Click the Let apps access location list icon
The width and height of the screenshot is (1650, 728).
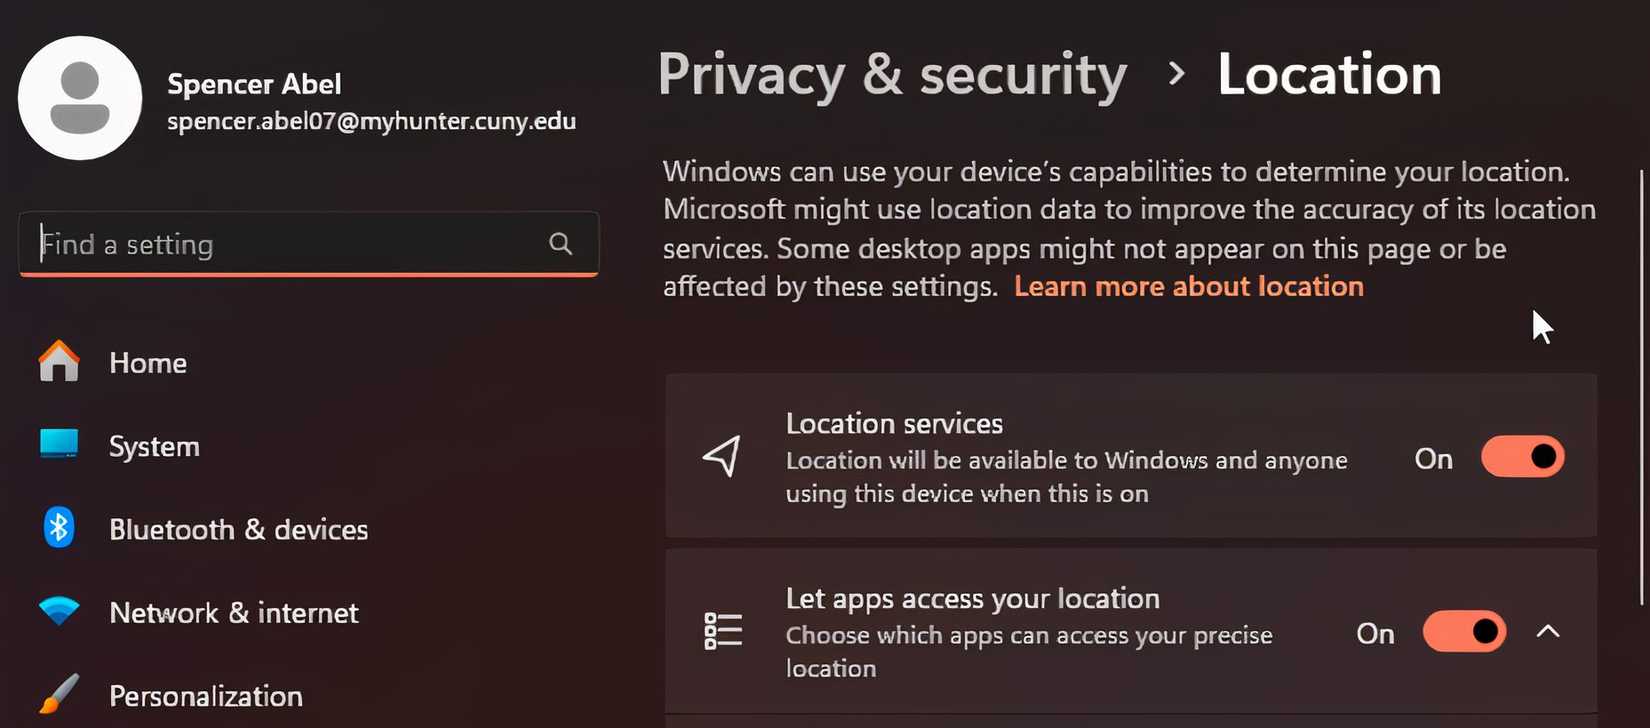tap(722, 631)
